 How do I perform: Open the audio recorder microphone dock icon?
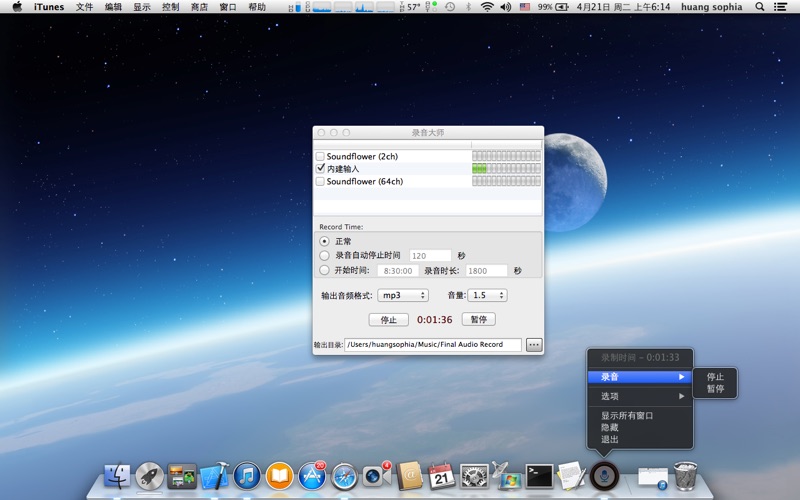pos(604,475)
